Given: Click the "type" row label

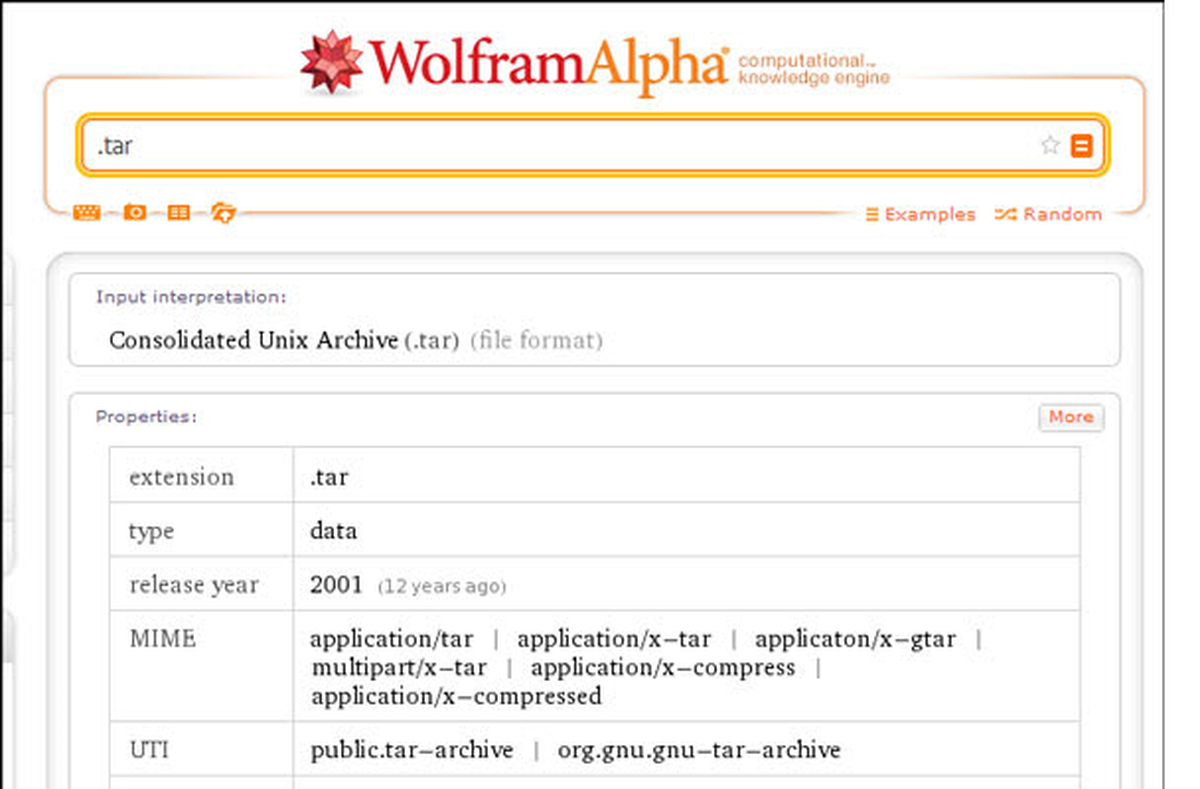Looking at the screenshot, I should 152,532.
